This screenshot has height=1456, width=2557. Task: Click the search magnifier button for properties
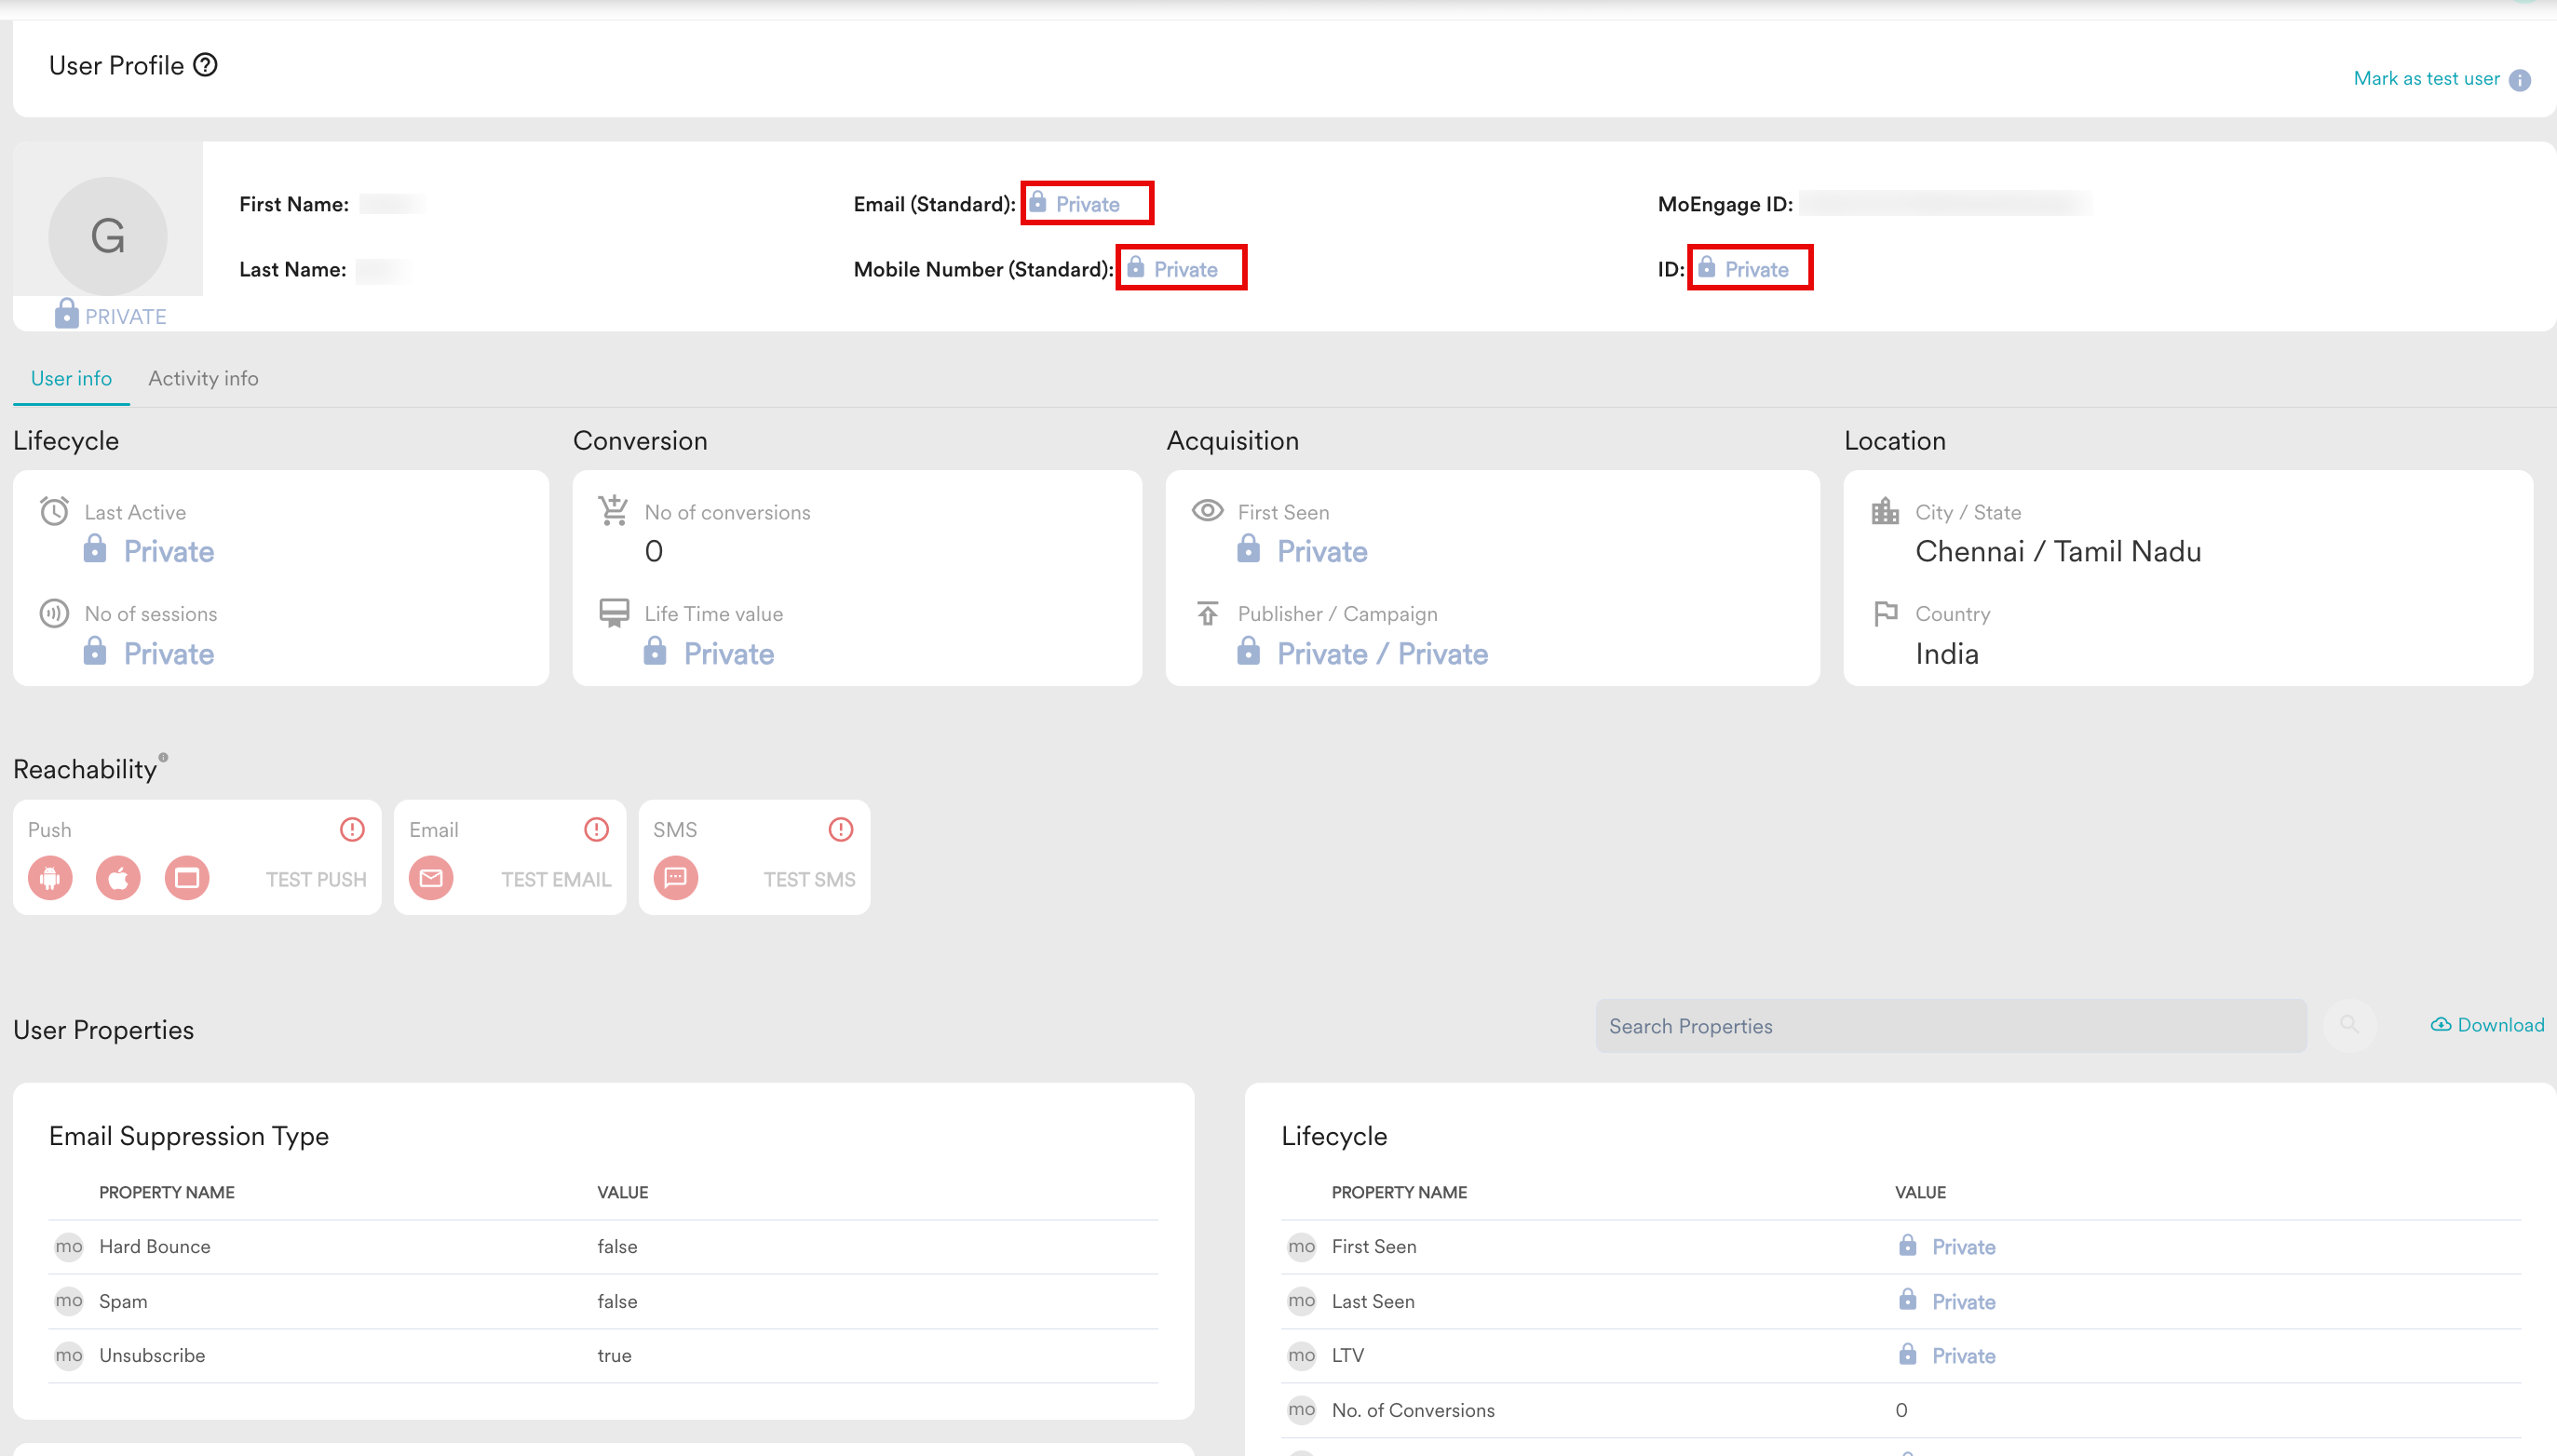(2349, 1025)
